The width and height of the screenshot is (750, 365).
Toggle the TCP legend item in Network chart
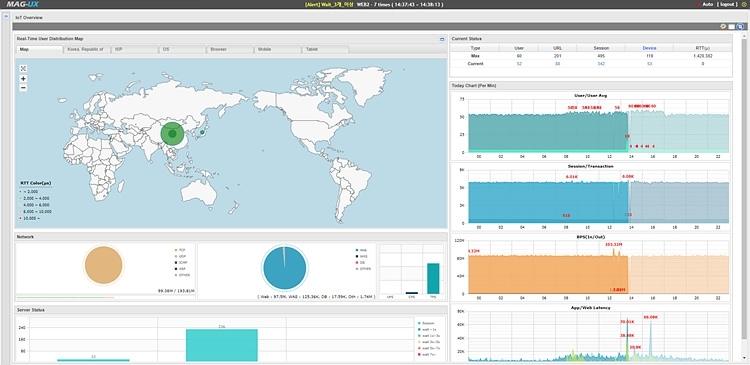180,250
